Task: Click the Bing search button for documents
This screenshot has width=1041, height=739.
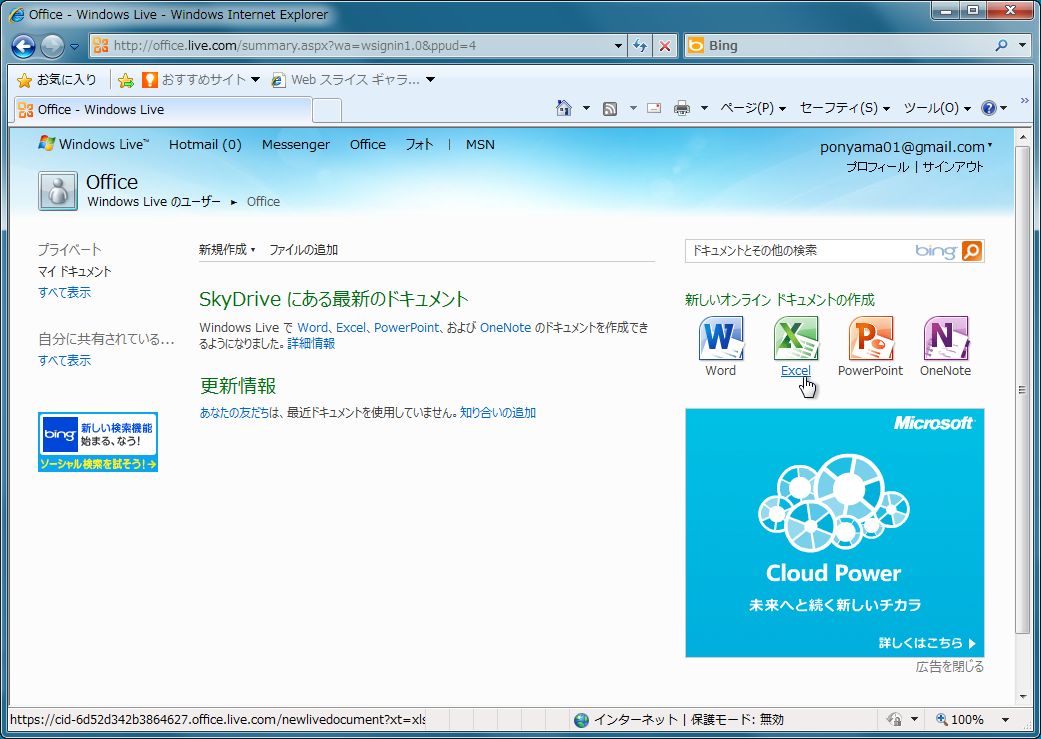Action: (972, 251)
